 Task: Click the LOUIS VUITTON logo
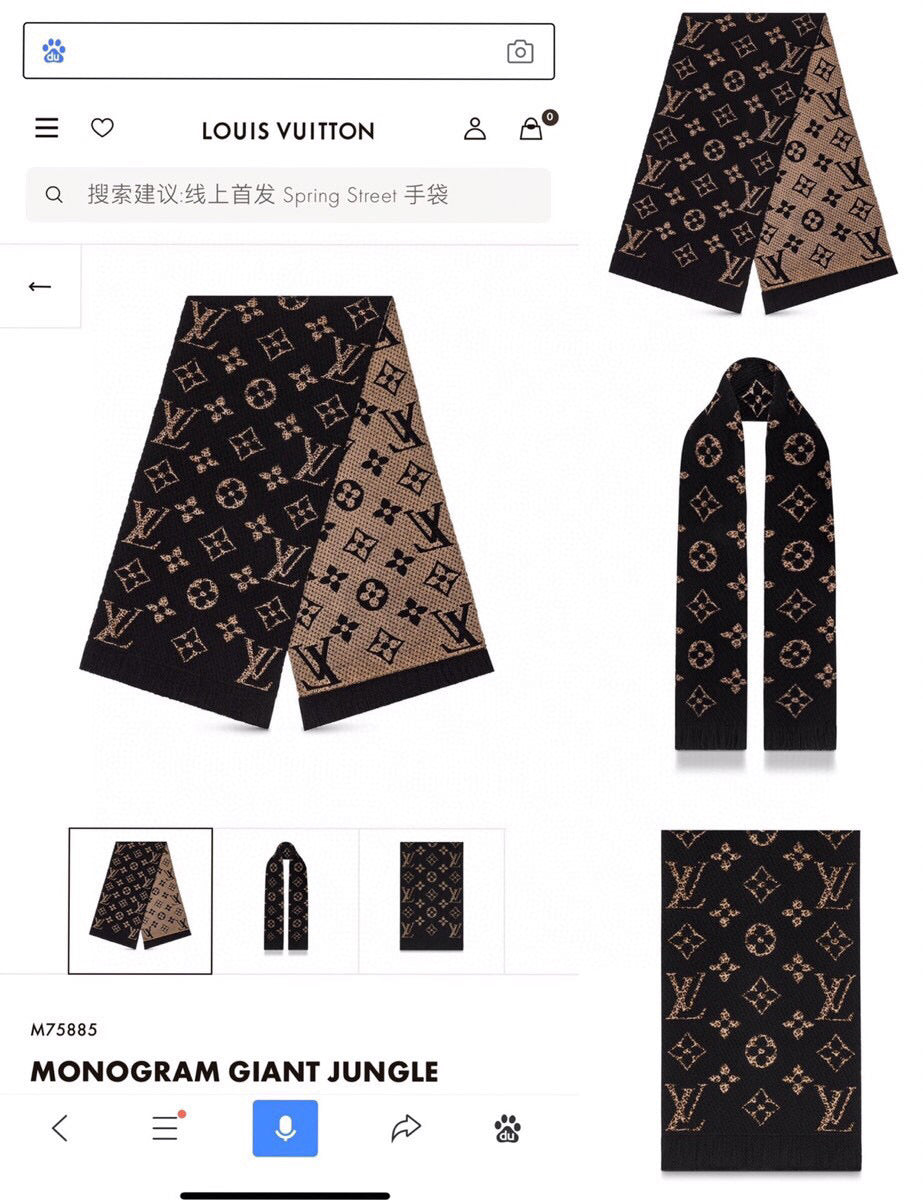point(288,131)
